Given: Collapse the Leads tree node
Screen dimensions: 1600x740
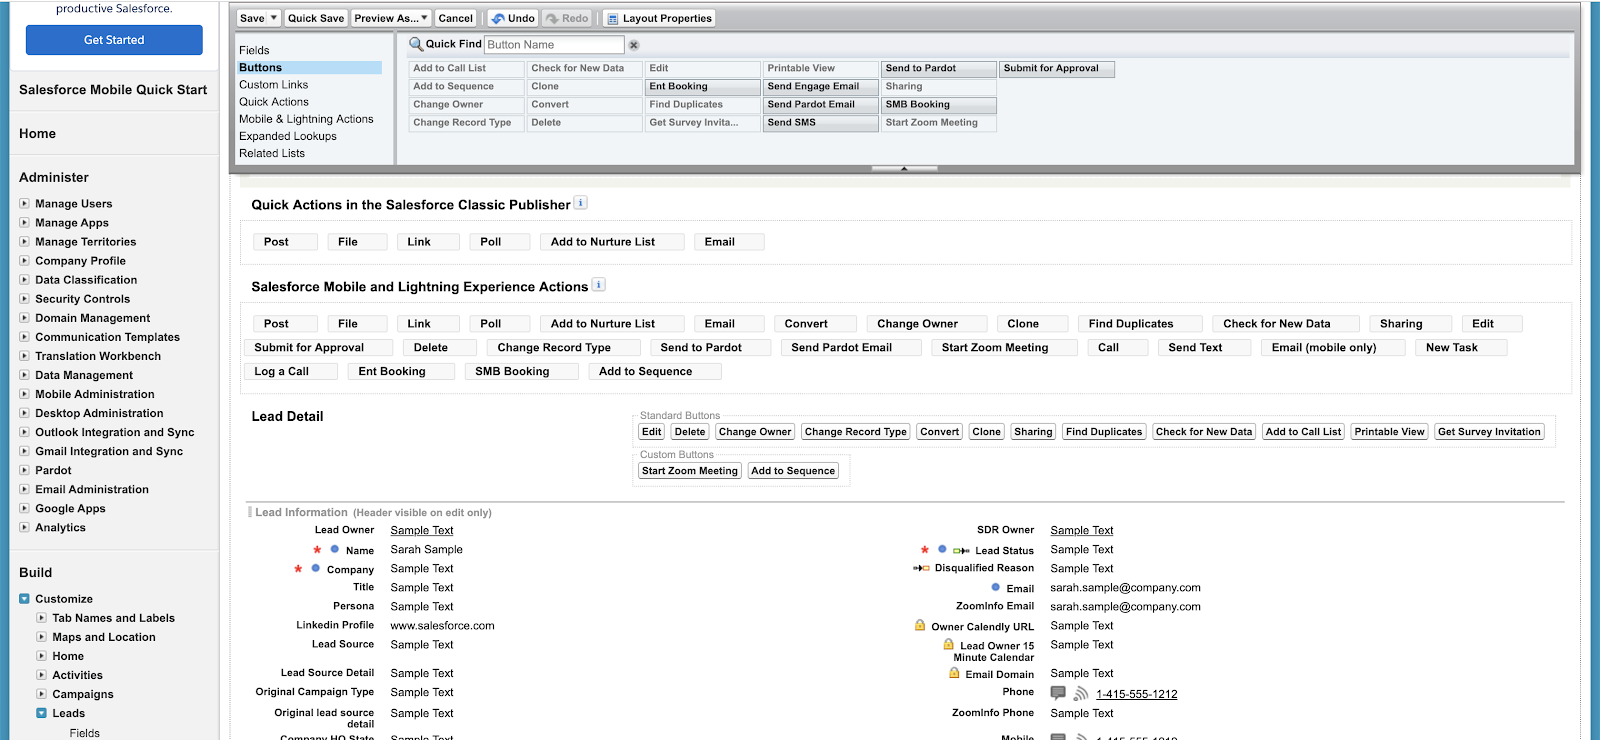Looking at the screenshot, I should tap(41, 712).
